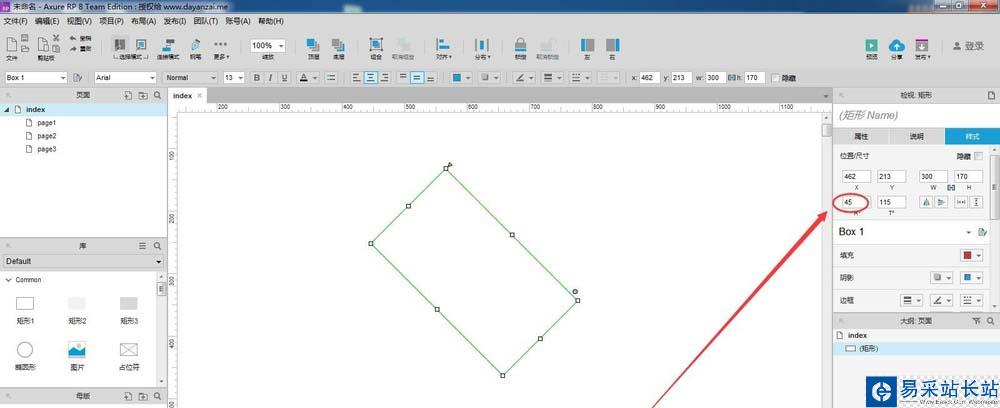Toggle Underline text formatting
Image resolution: width=1000 pixels, height=408 pixels.
click(284, 78)
